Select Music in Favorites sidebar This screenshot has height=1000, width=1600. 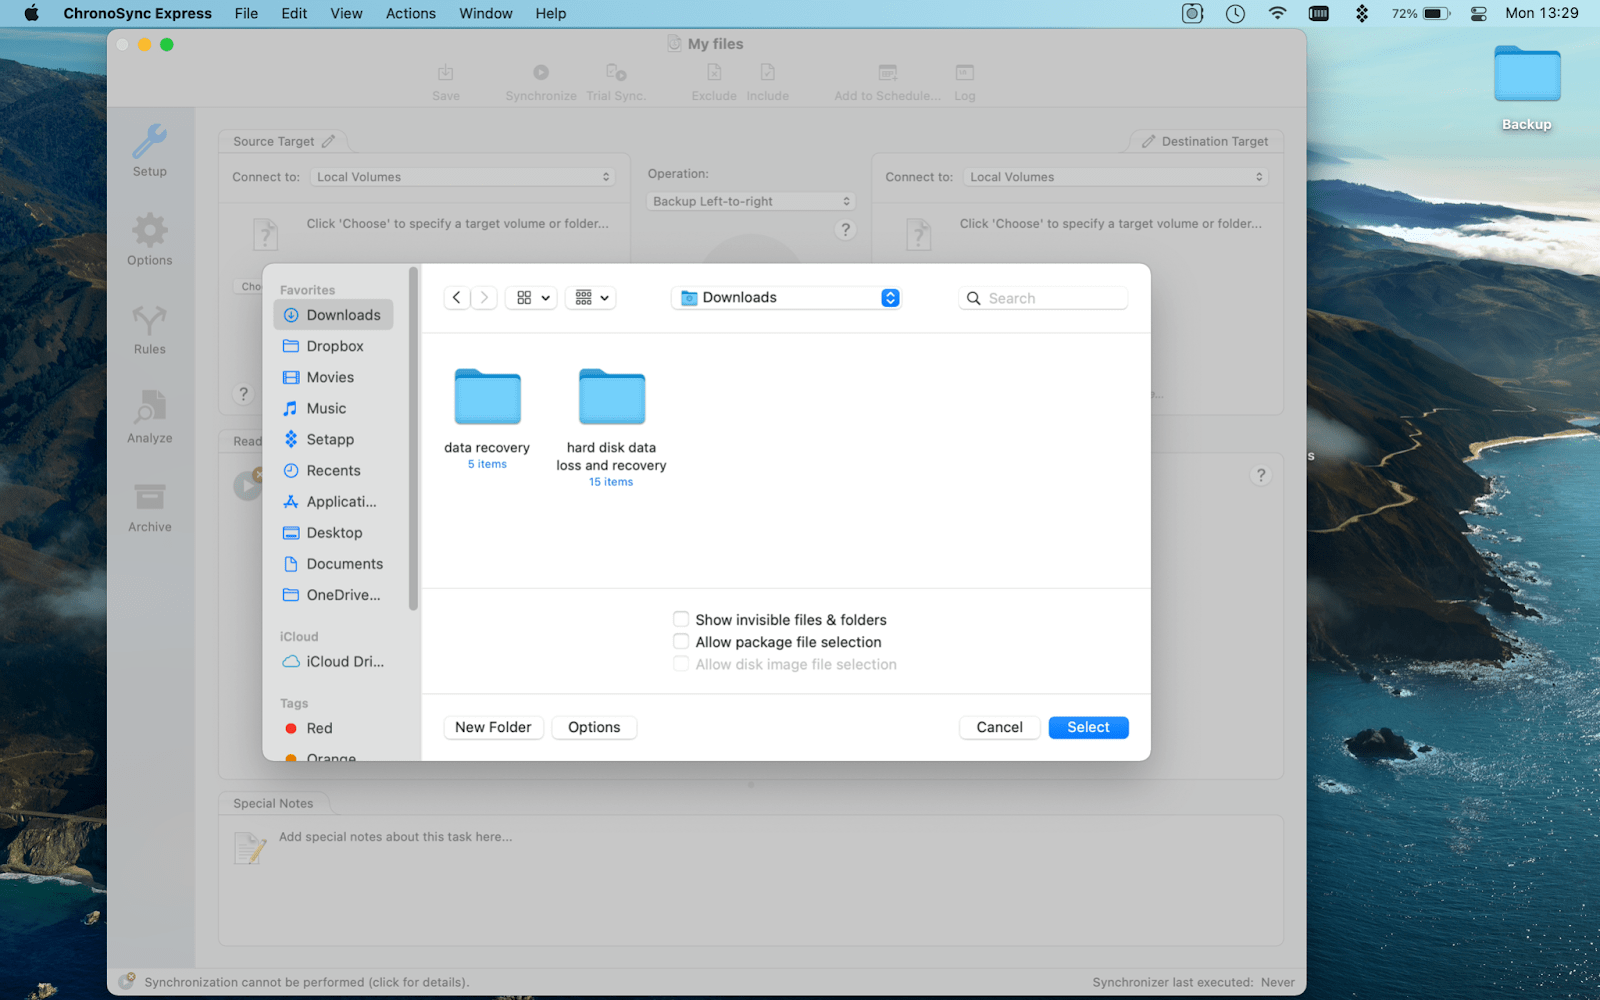tap(333, 408)
